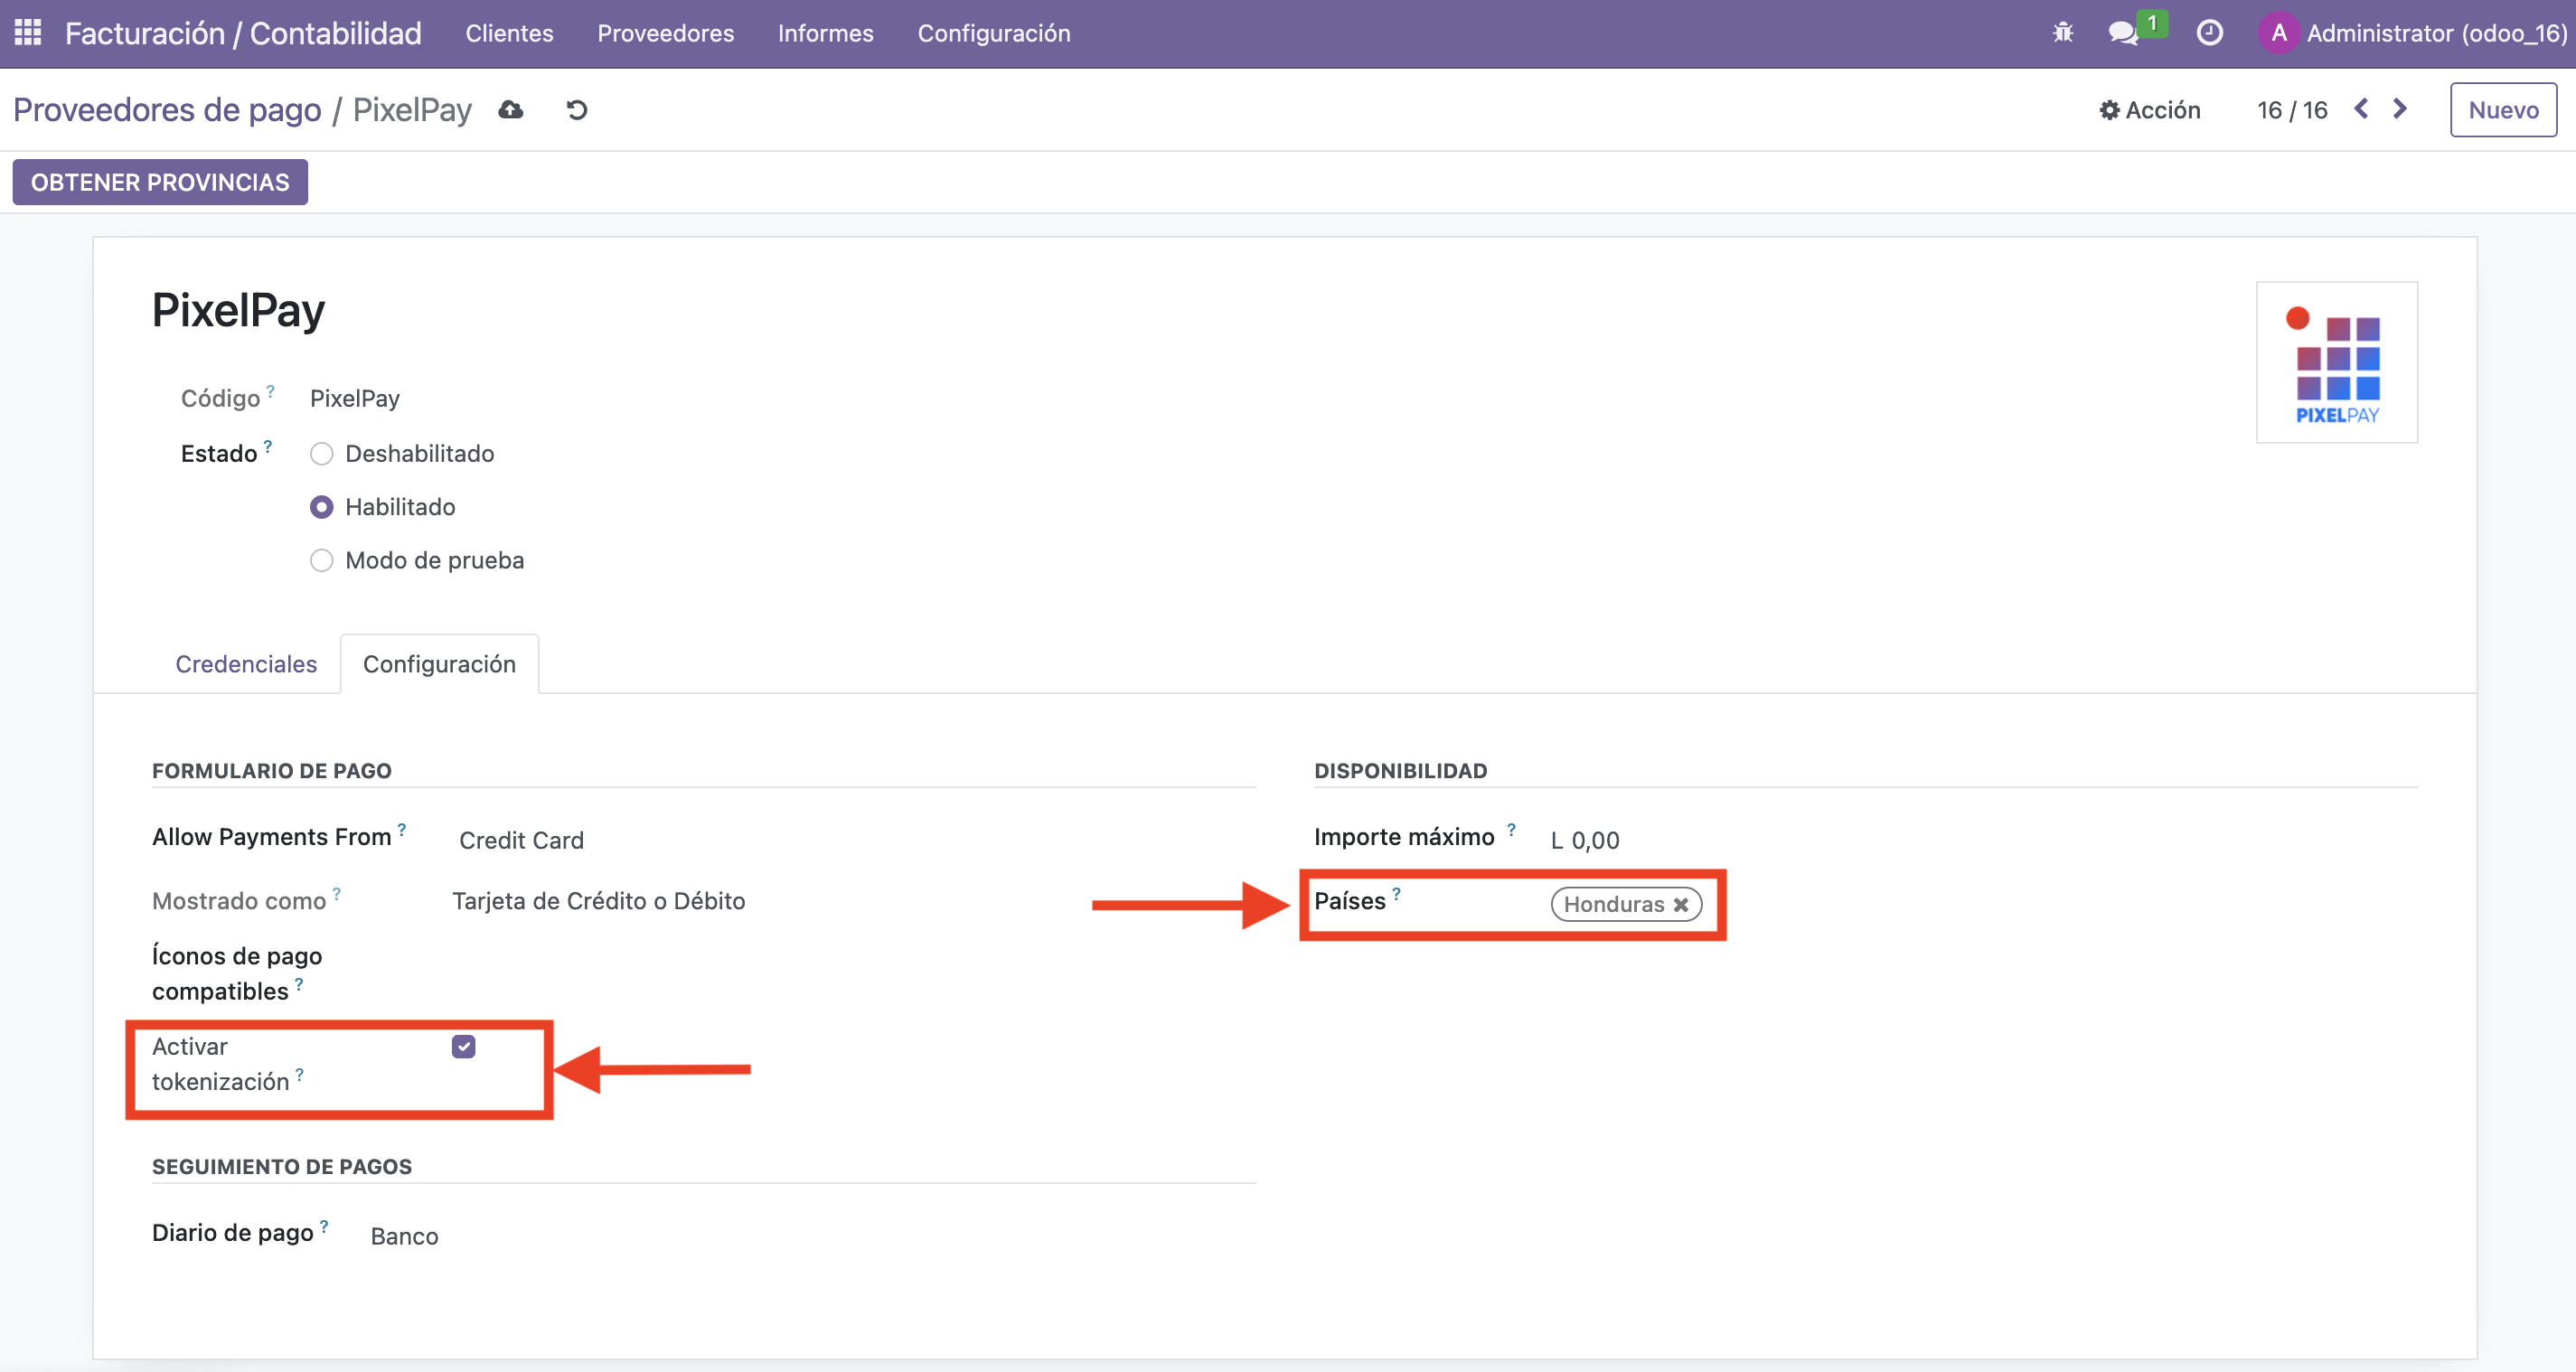Click help mark next to Código

270,391
